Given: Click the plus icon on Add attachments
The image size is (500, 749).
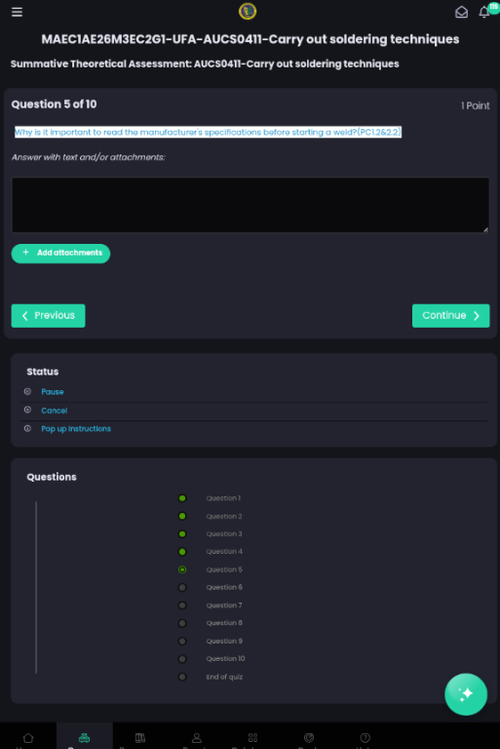Looking at the screenshot, I should coord(26,252).
